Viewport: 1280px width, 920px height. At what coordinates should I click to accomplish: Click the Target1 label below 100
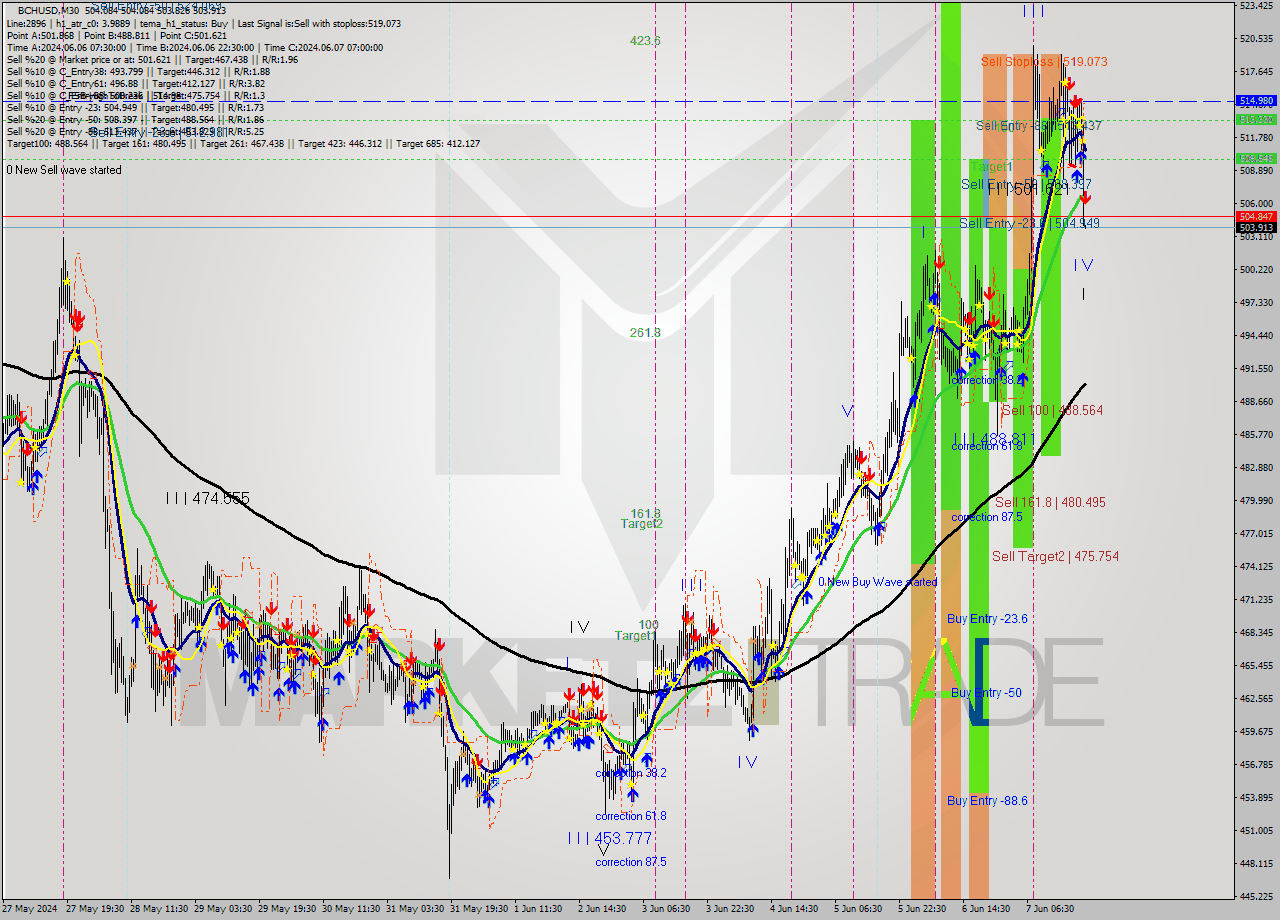635,636
